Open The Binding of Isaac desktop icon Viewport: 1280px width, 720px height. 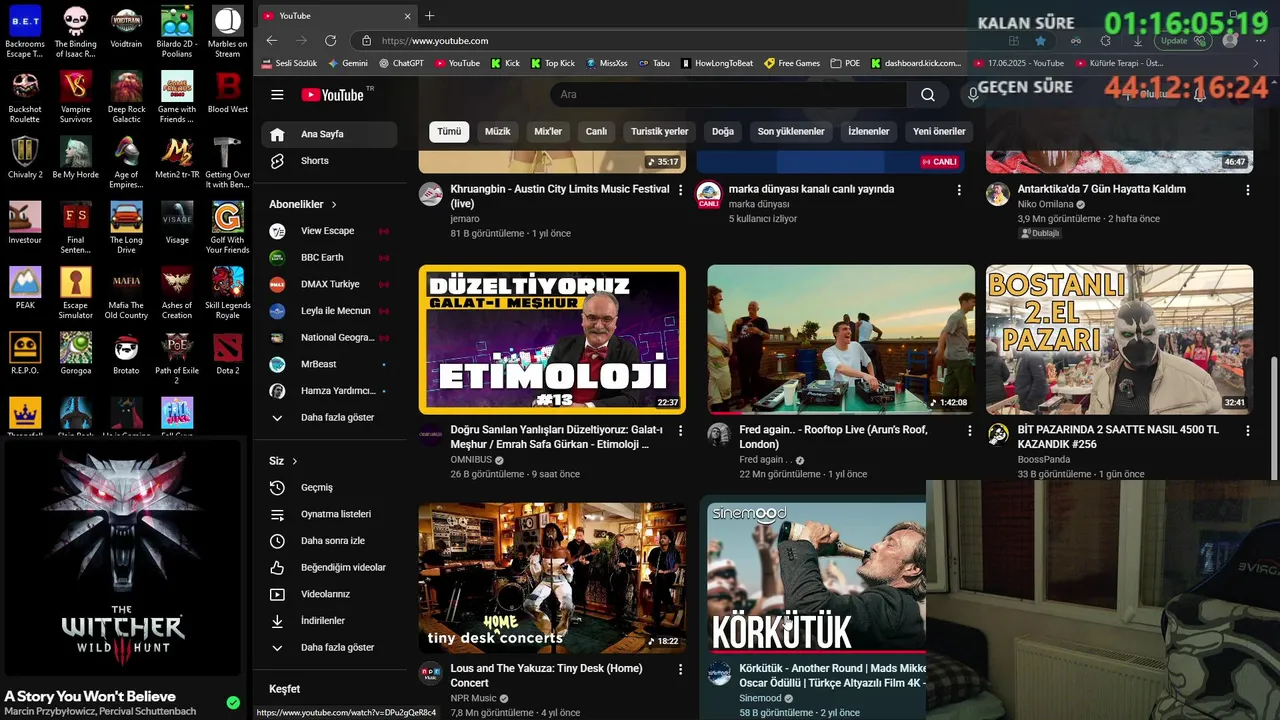tap(76, 32)
